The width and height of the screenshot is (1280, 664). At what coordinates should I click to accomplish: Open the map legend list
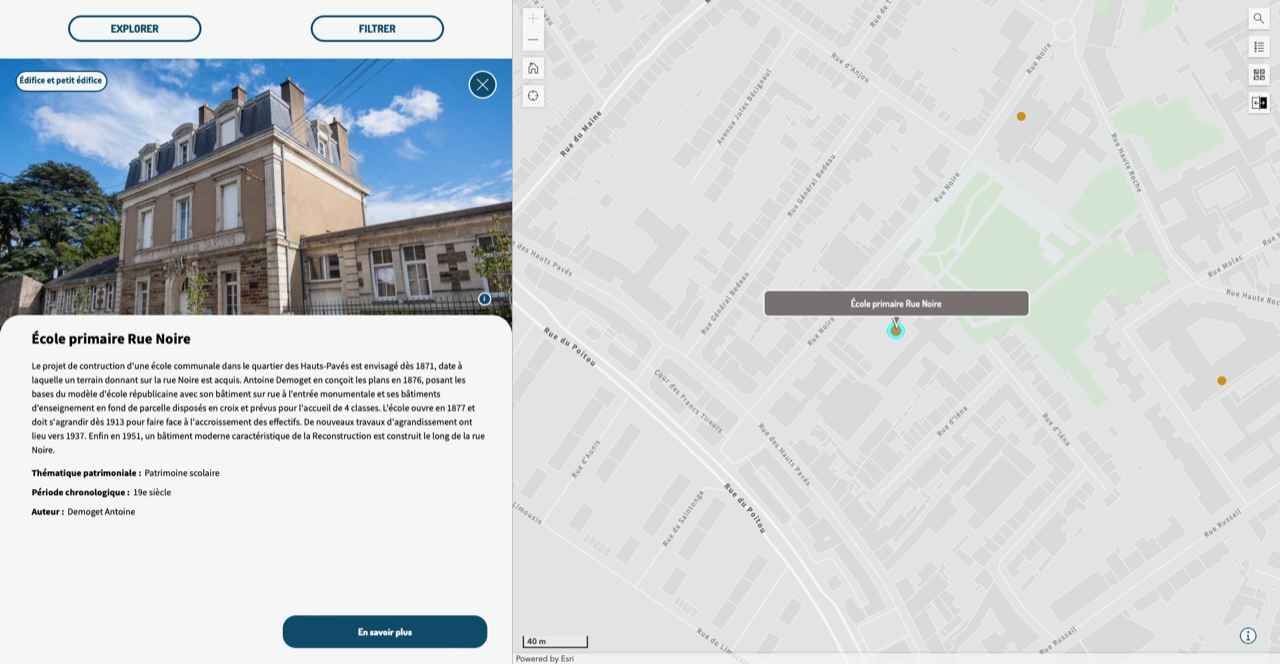1258,46
